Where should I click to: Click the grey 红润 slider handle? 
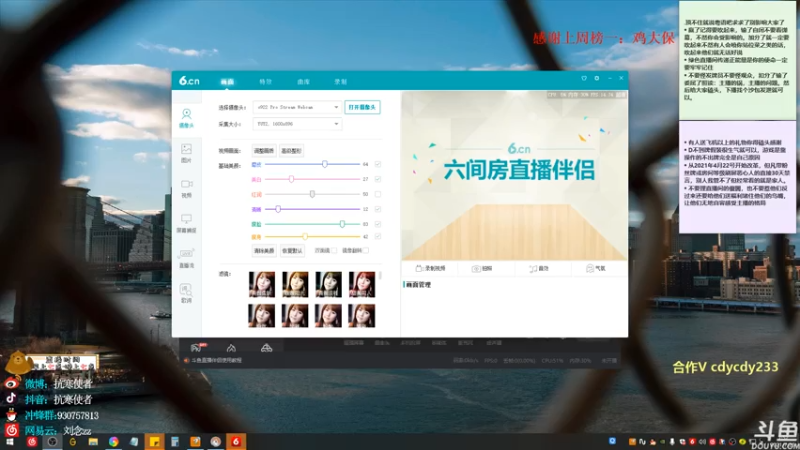coord(312,194)
